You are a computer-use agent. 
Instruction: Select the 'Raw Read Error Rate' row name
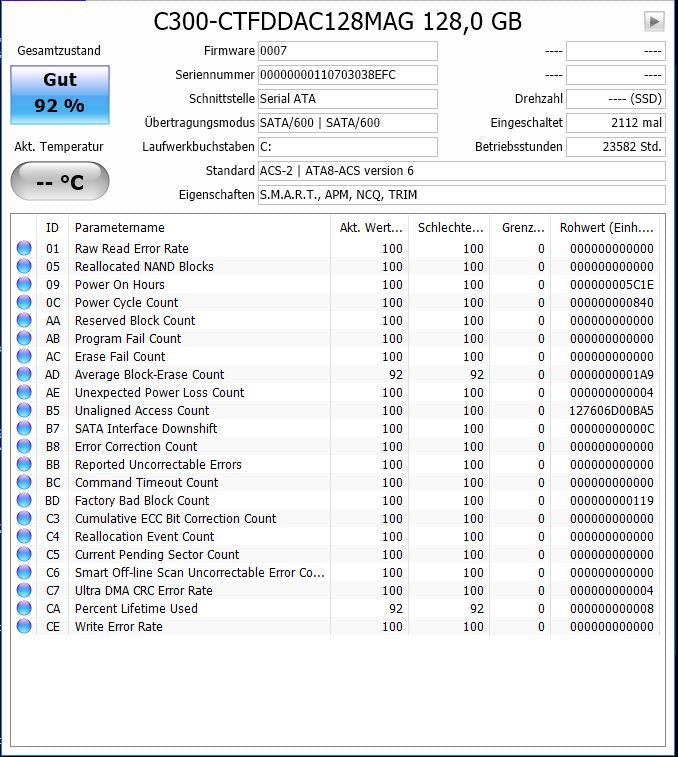(x=131, y=248)
